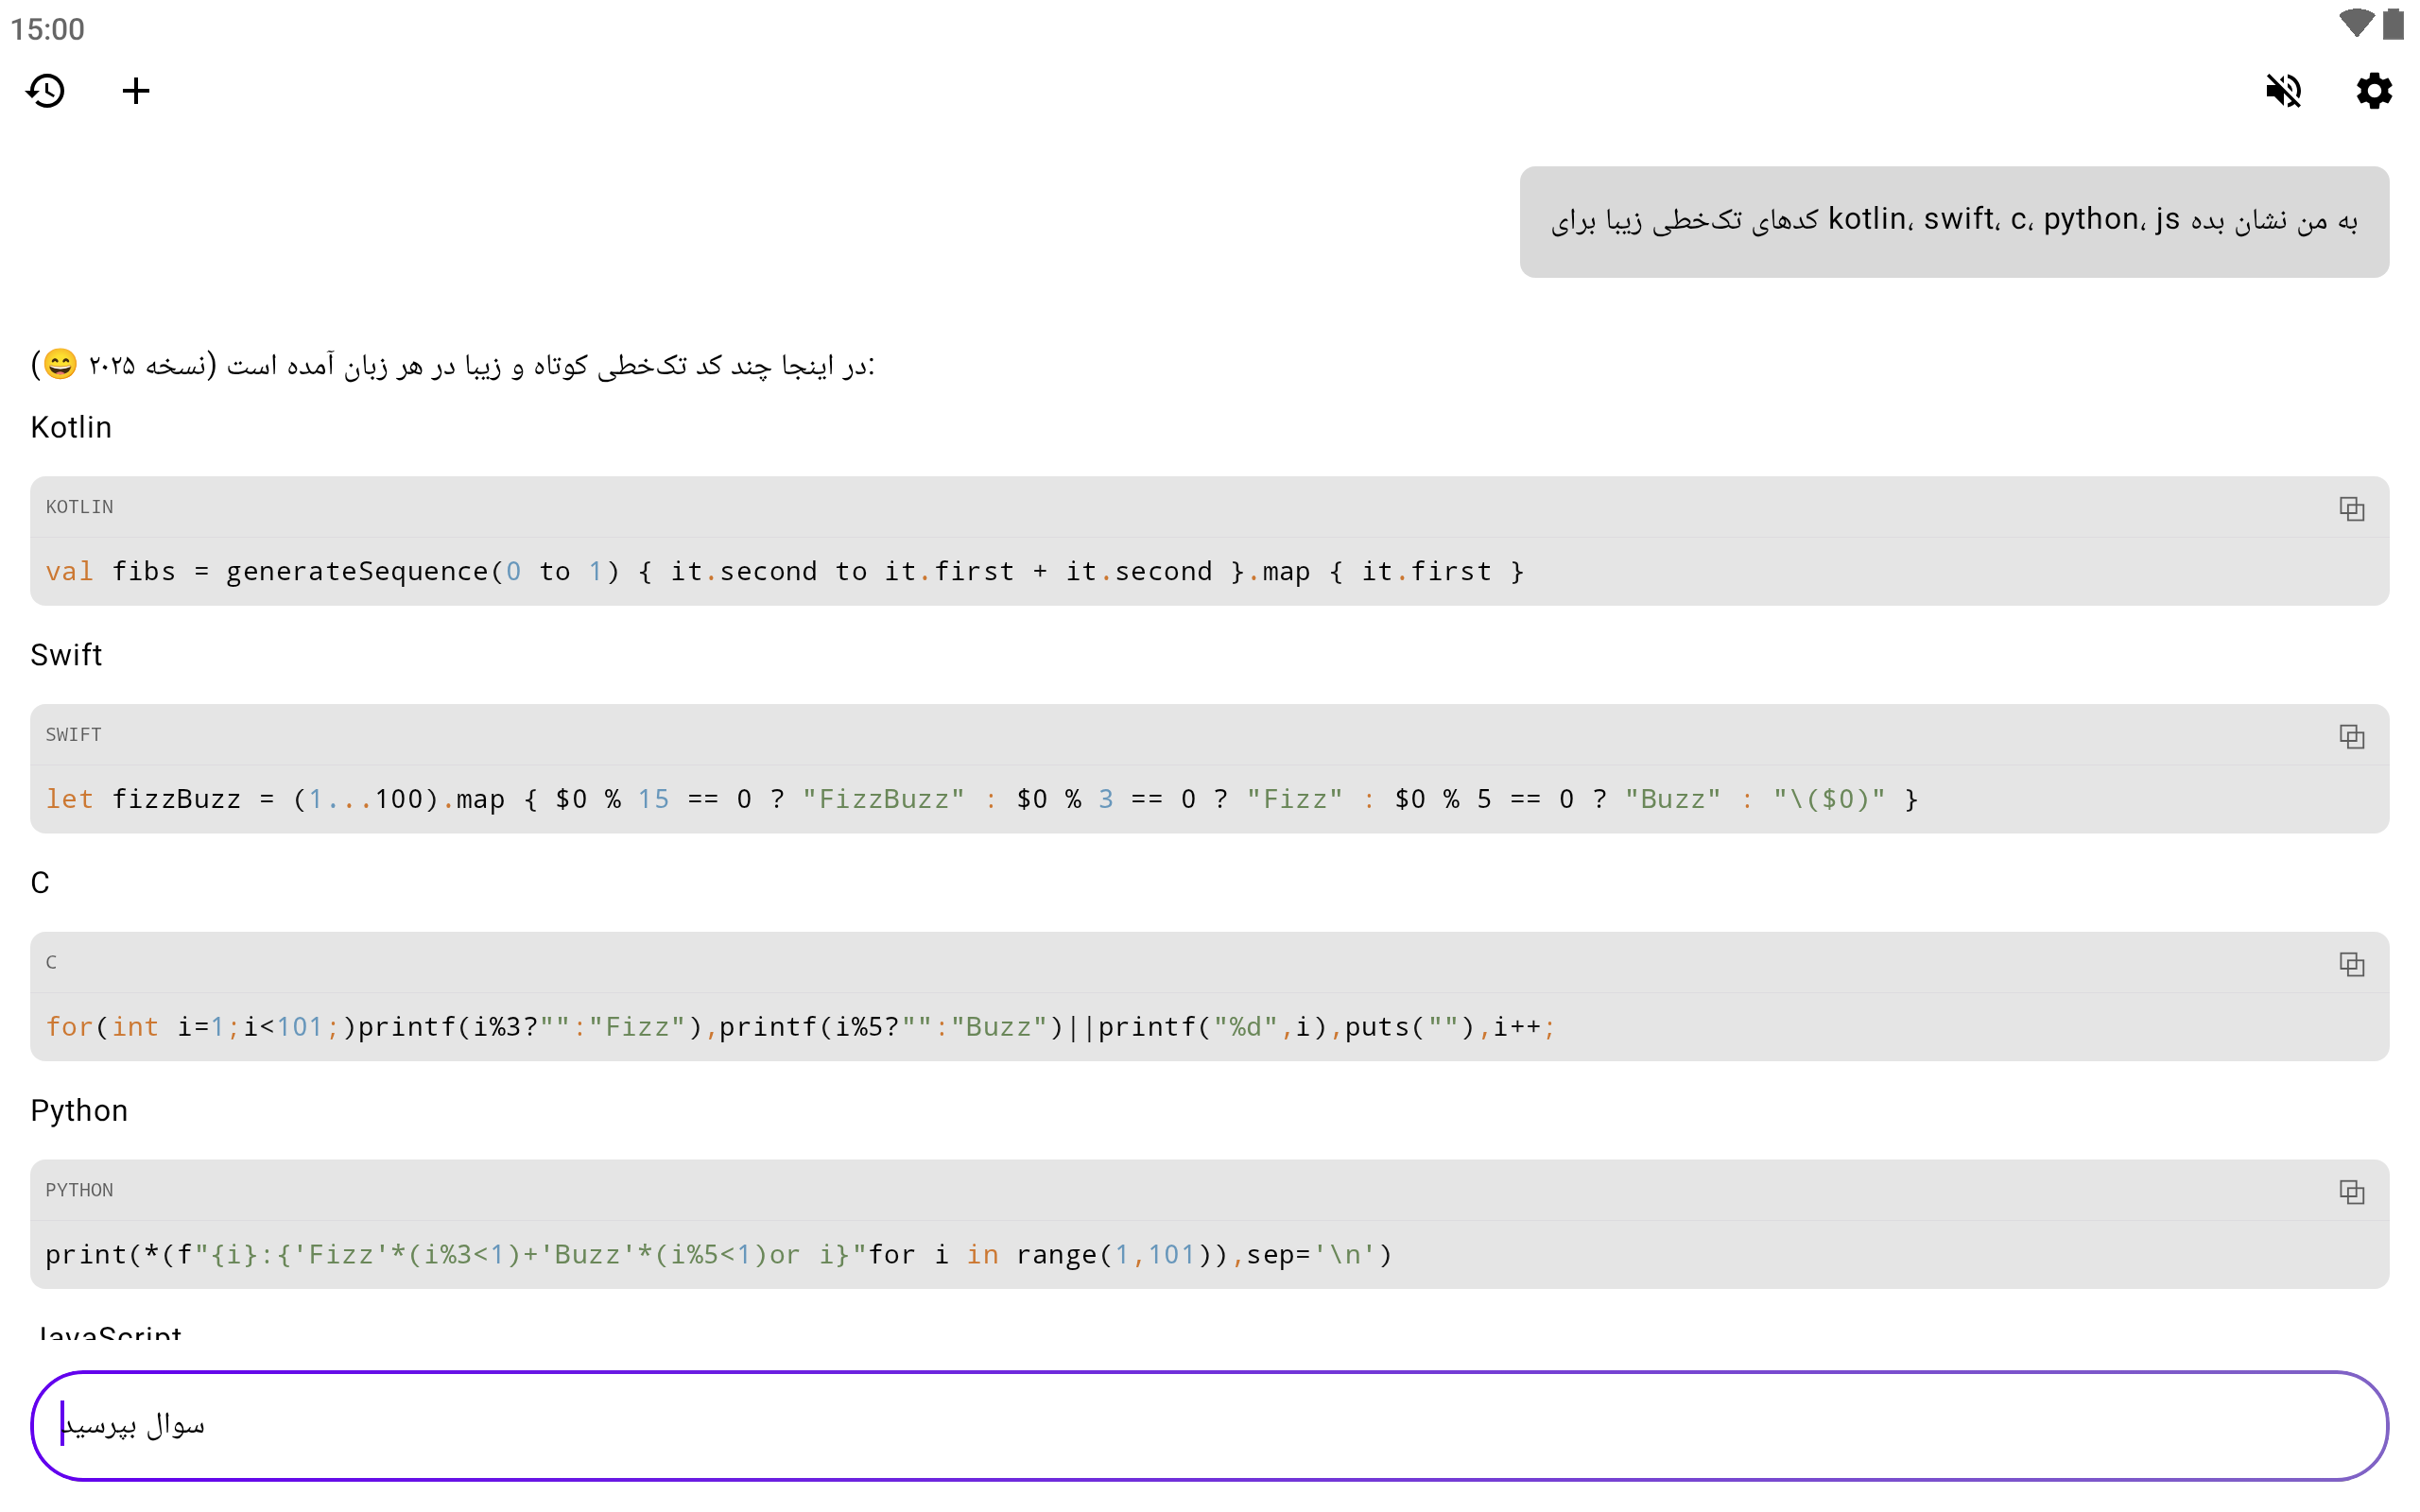This screenshot has width=2420, height=1512.
Task: Open settings gear icon
Action: 2373,91
